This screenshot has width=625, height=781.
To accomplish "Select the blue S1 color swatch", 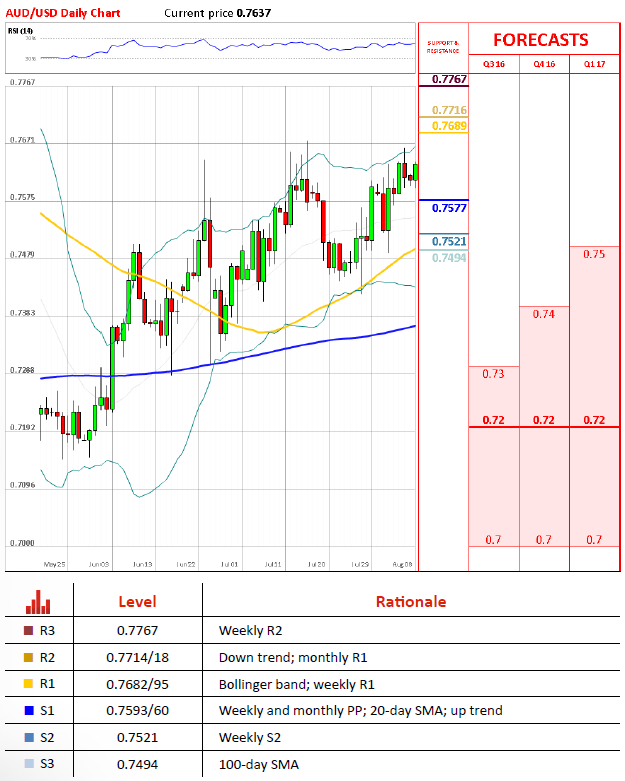I will pos(28,711).
